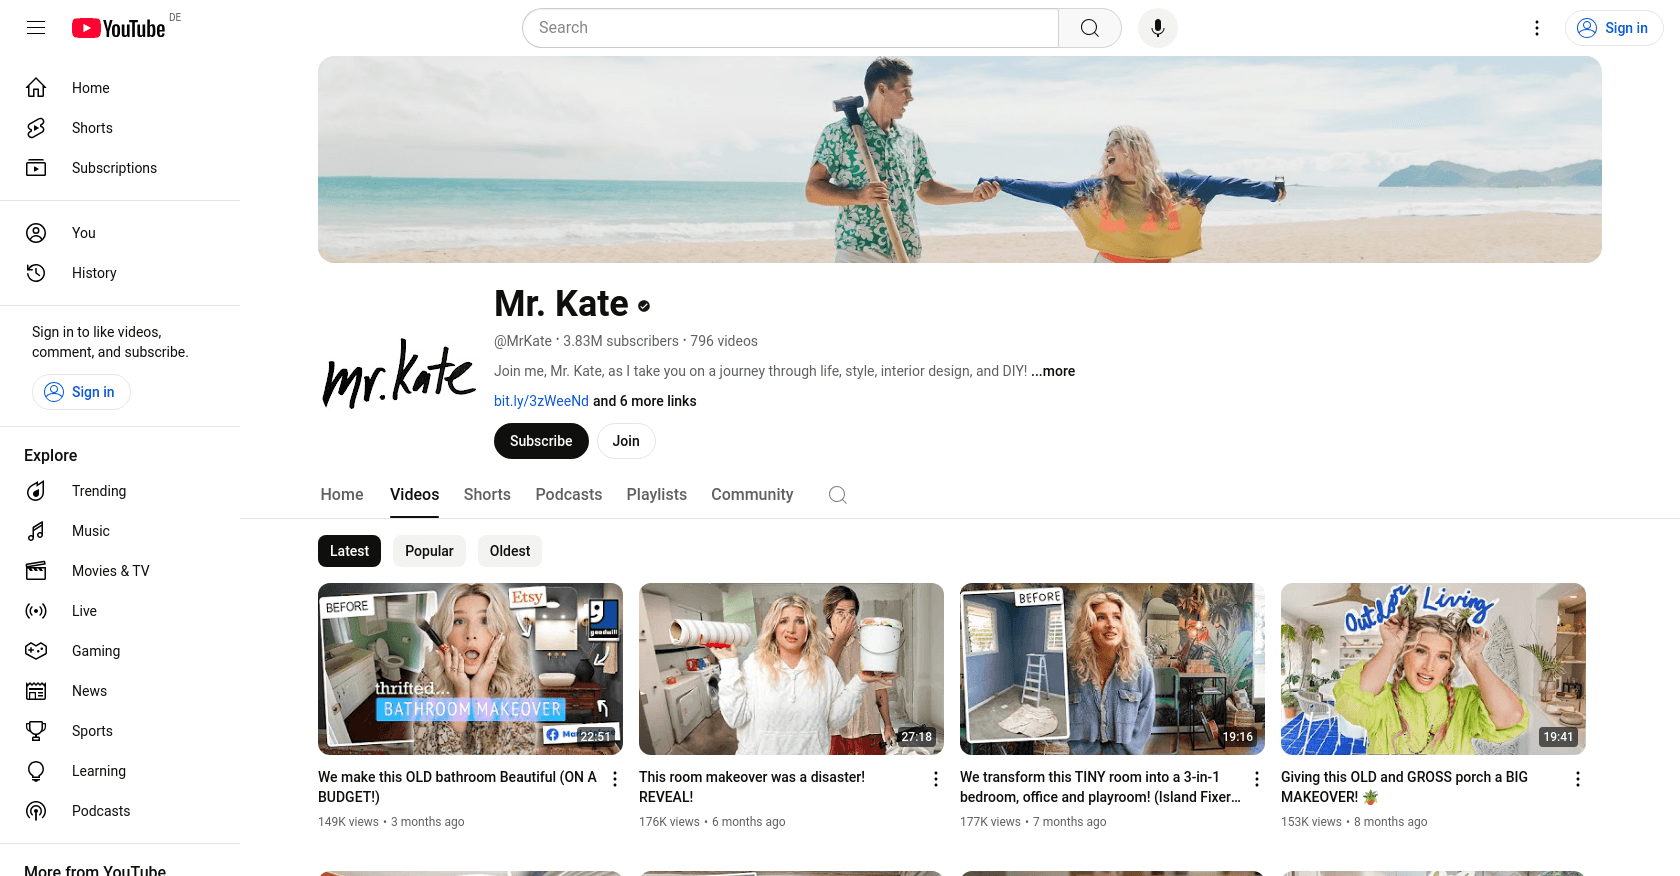Select the Popular filter chip
1680x876 pixels.
tap(429, 551)
